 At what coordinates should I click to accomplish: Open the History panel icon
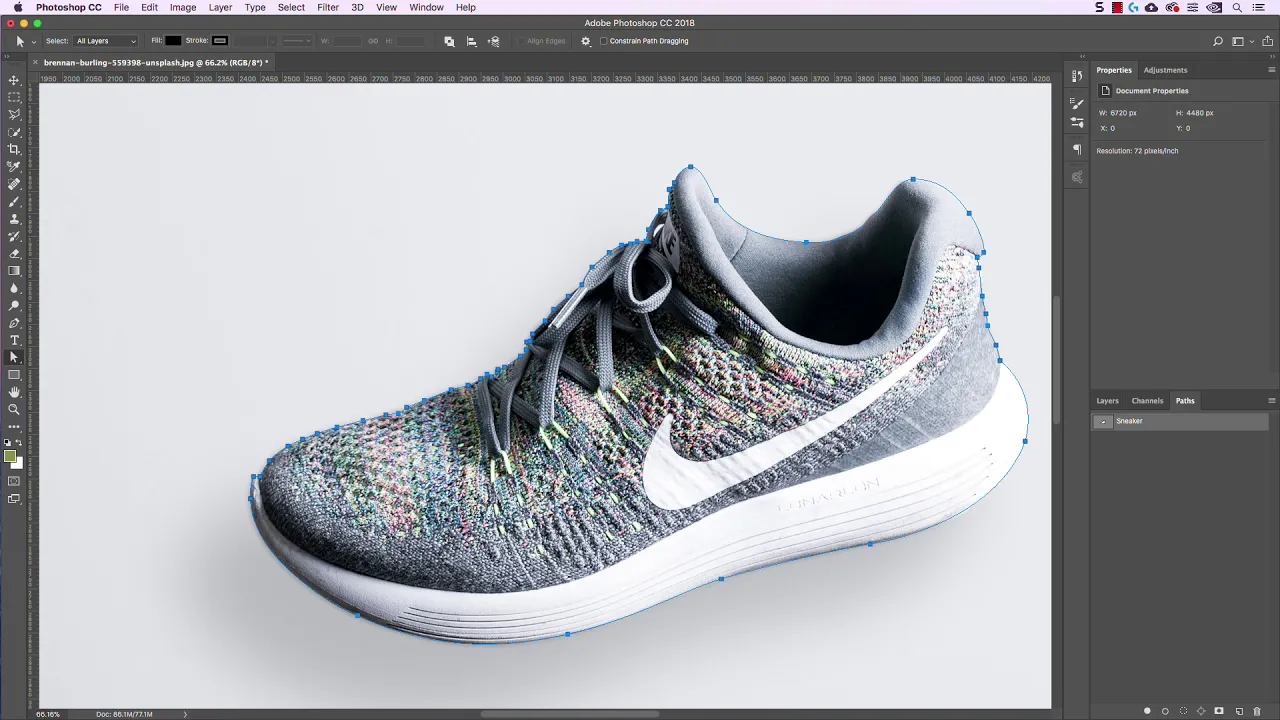click(1077, 76)
